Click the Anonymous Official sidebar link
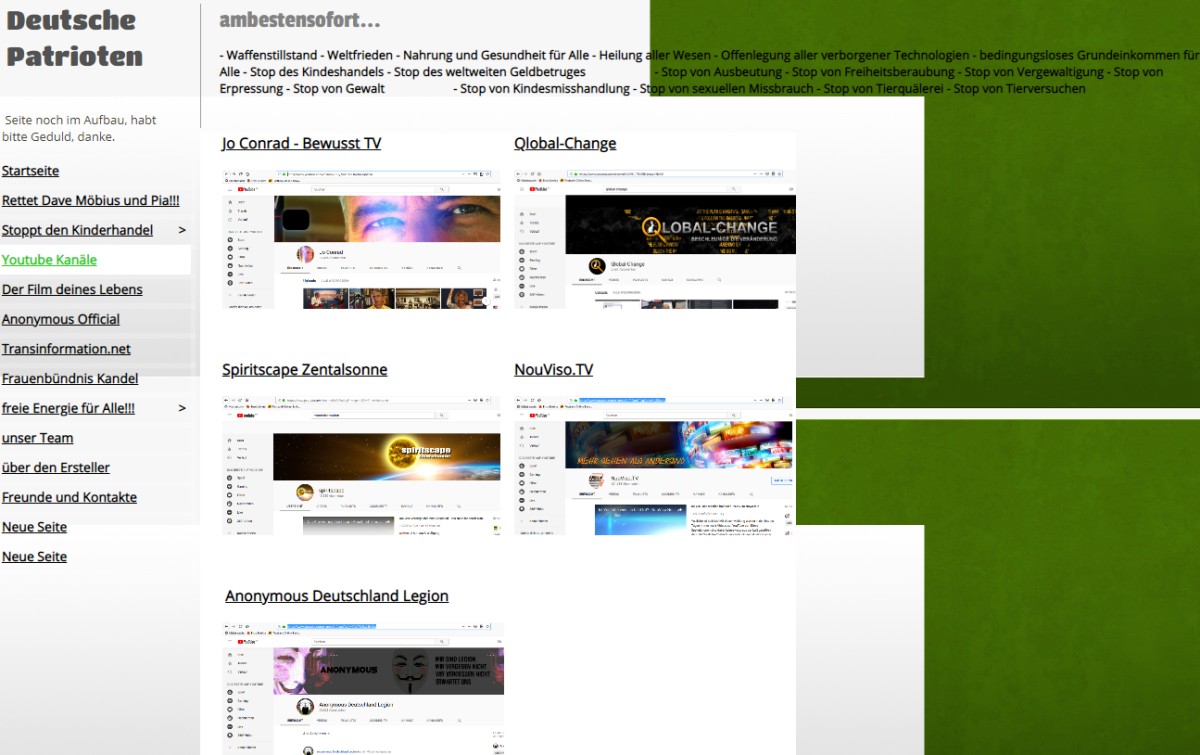Viewport: 1200px width, 755px height. (61, 319)
